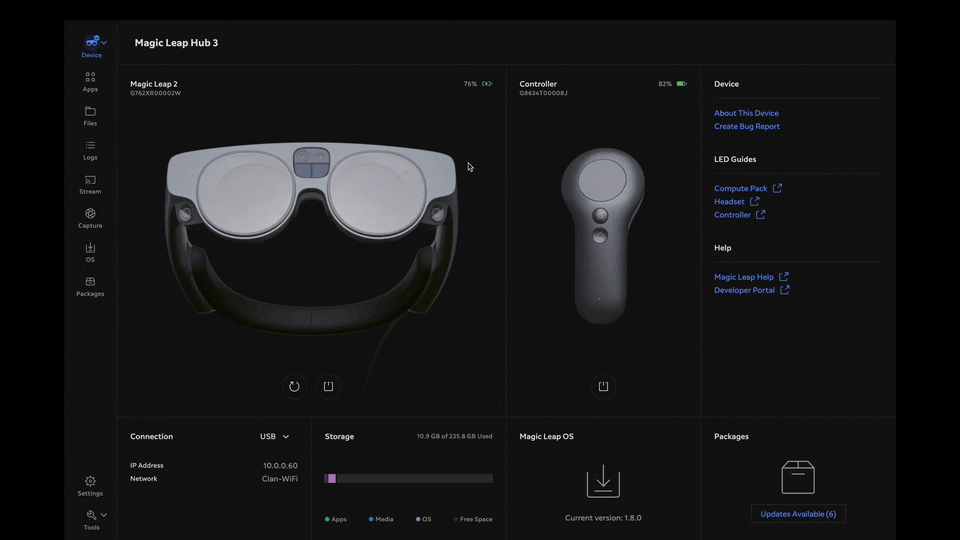Viewport: 960px width, 540px height.
Task: Click the Magic Leap 2 battery icon
Action: [x=487, y=84]
